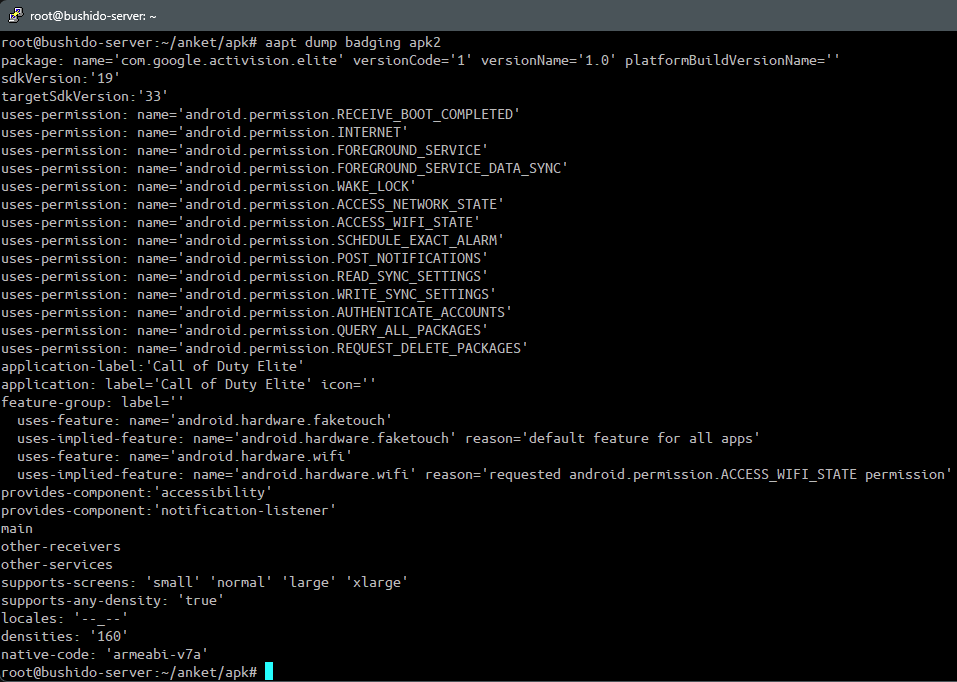The height and width of the screenshot is (682, 957).
Task: Click the PuTTY icon in the title bar
Action: pyautogui.click(x=15, y=15)
